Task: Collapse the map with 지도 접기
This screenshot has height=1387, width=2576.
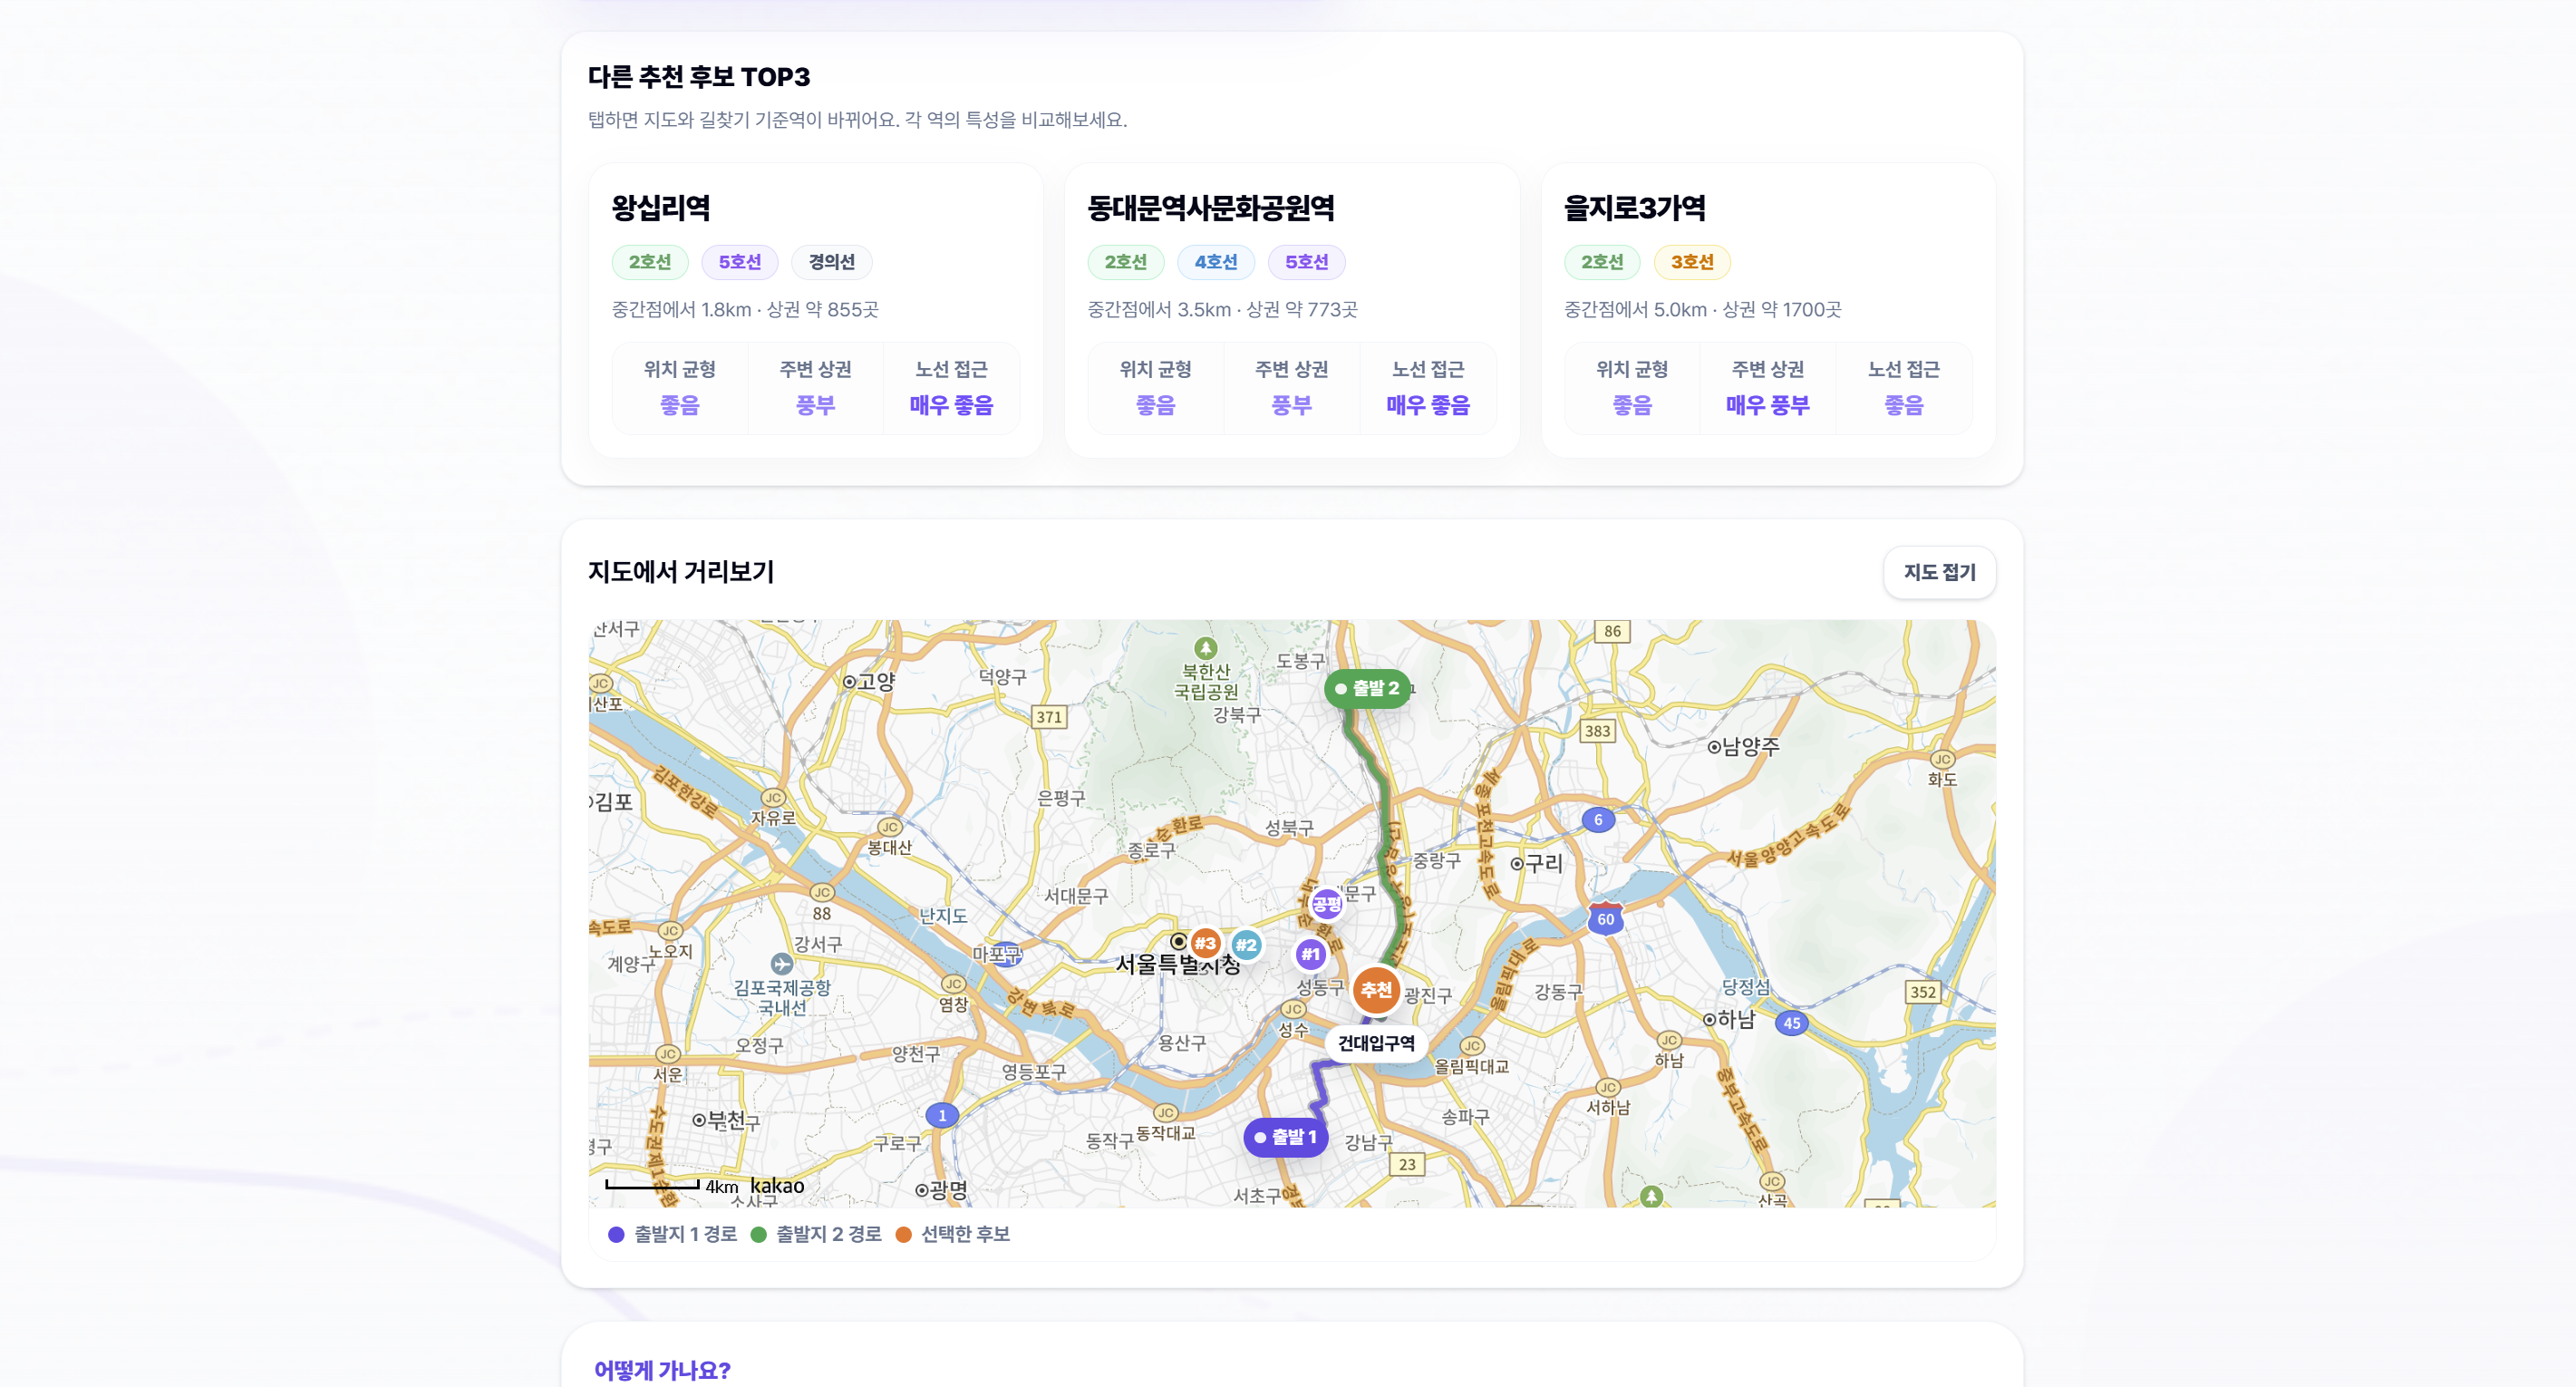Action: 1939,572
